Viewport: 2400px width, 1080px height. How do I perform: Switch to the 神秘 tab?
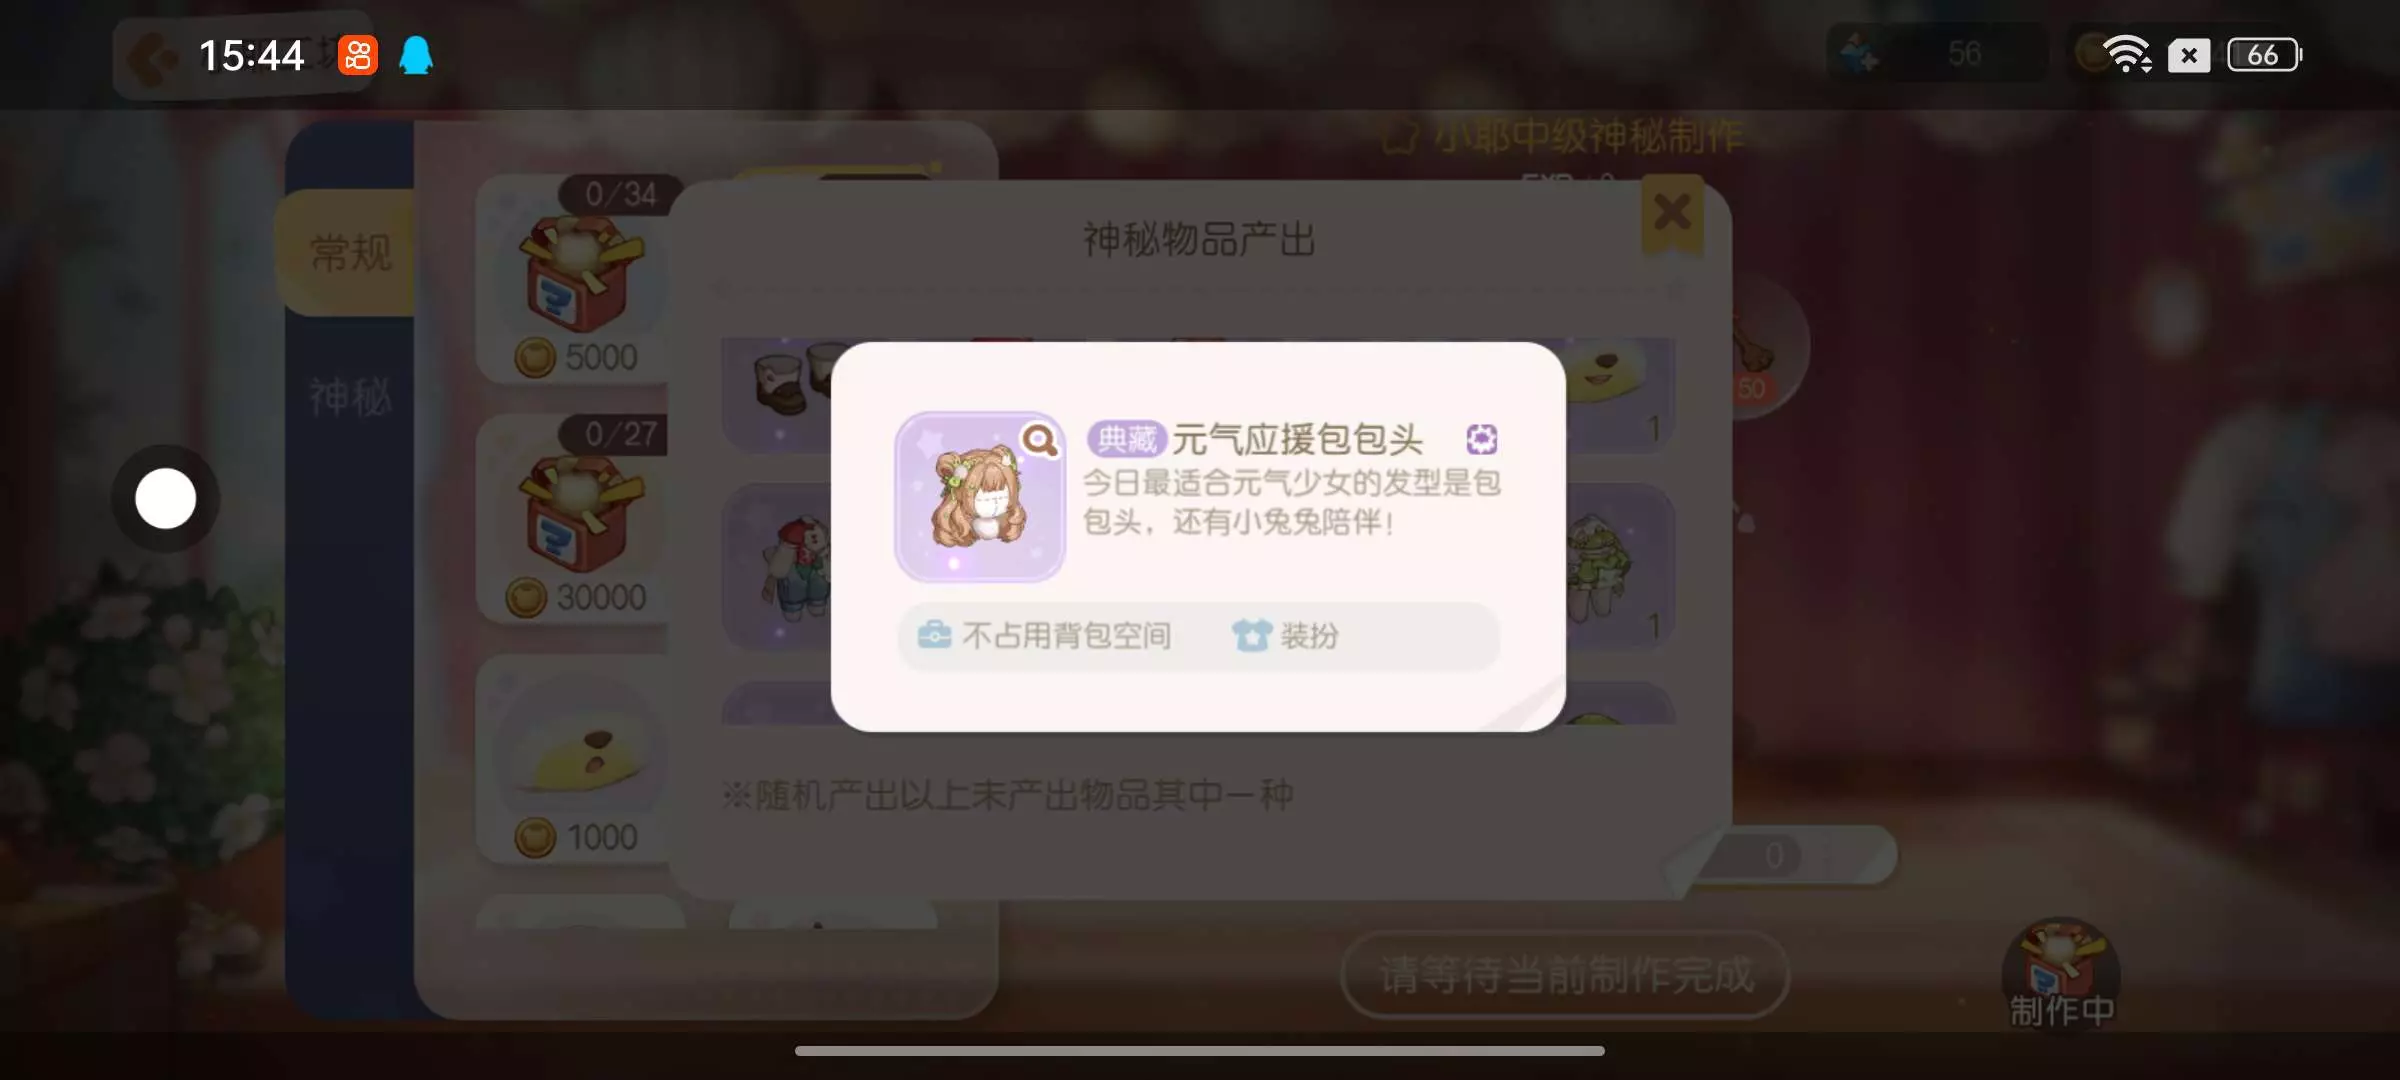click(350, 397)
